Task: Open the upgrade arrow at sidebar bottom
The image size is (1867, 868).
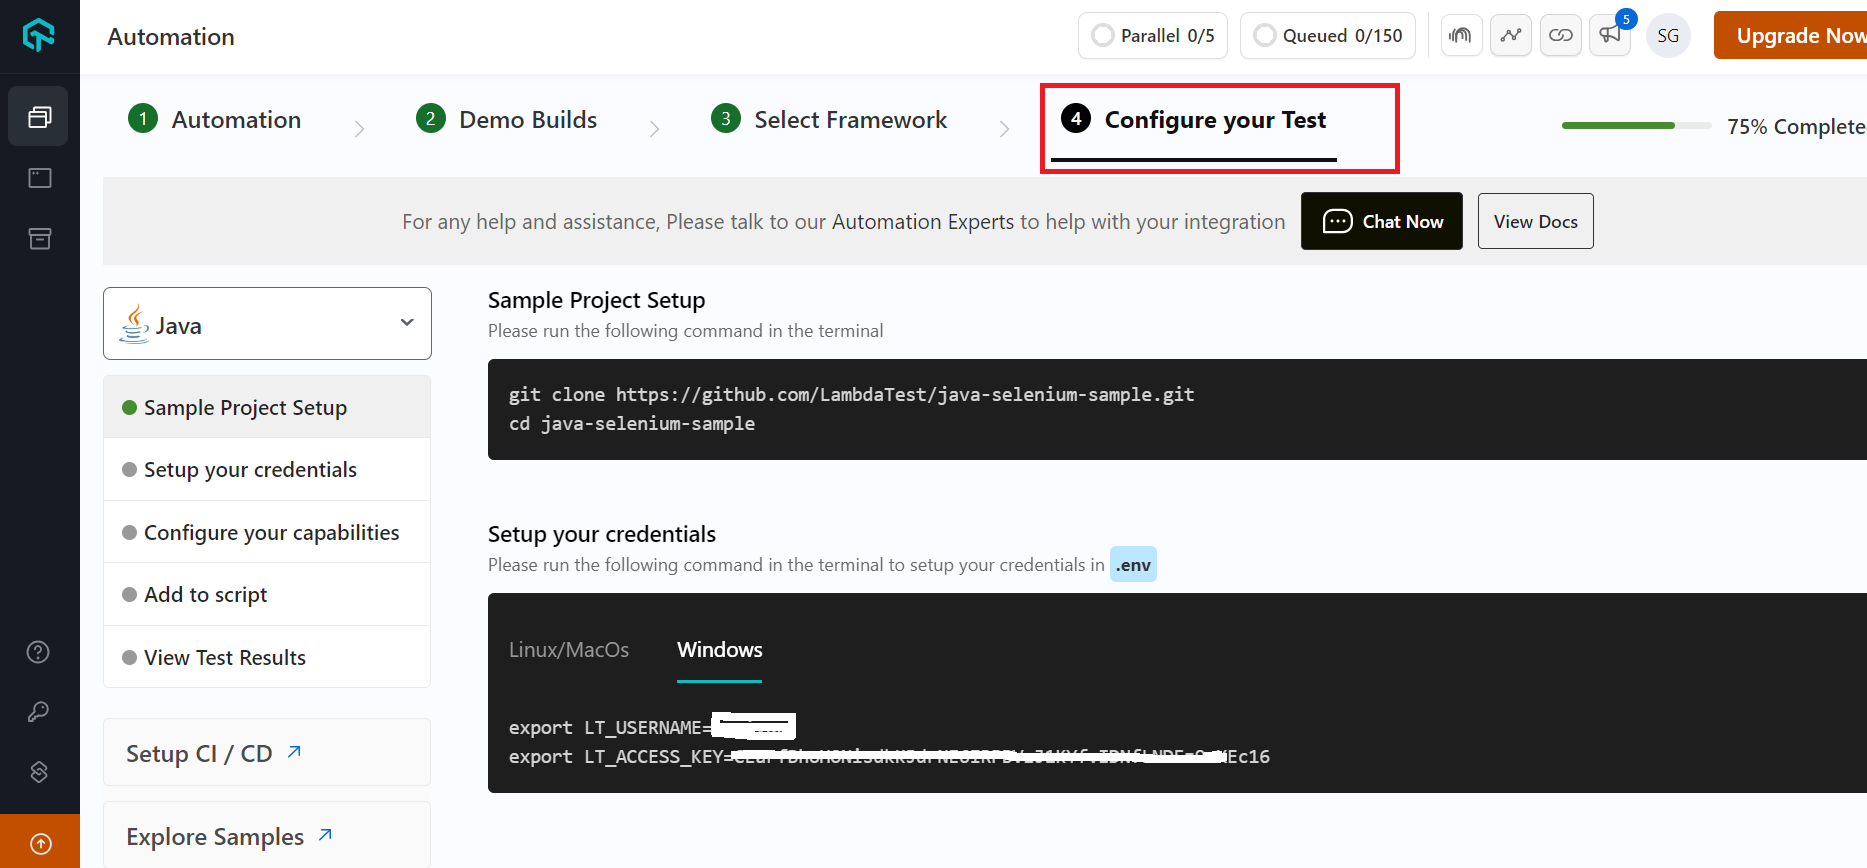Action: (x=39, y=841)
